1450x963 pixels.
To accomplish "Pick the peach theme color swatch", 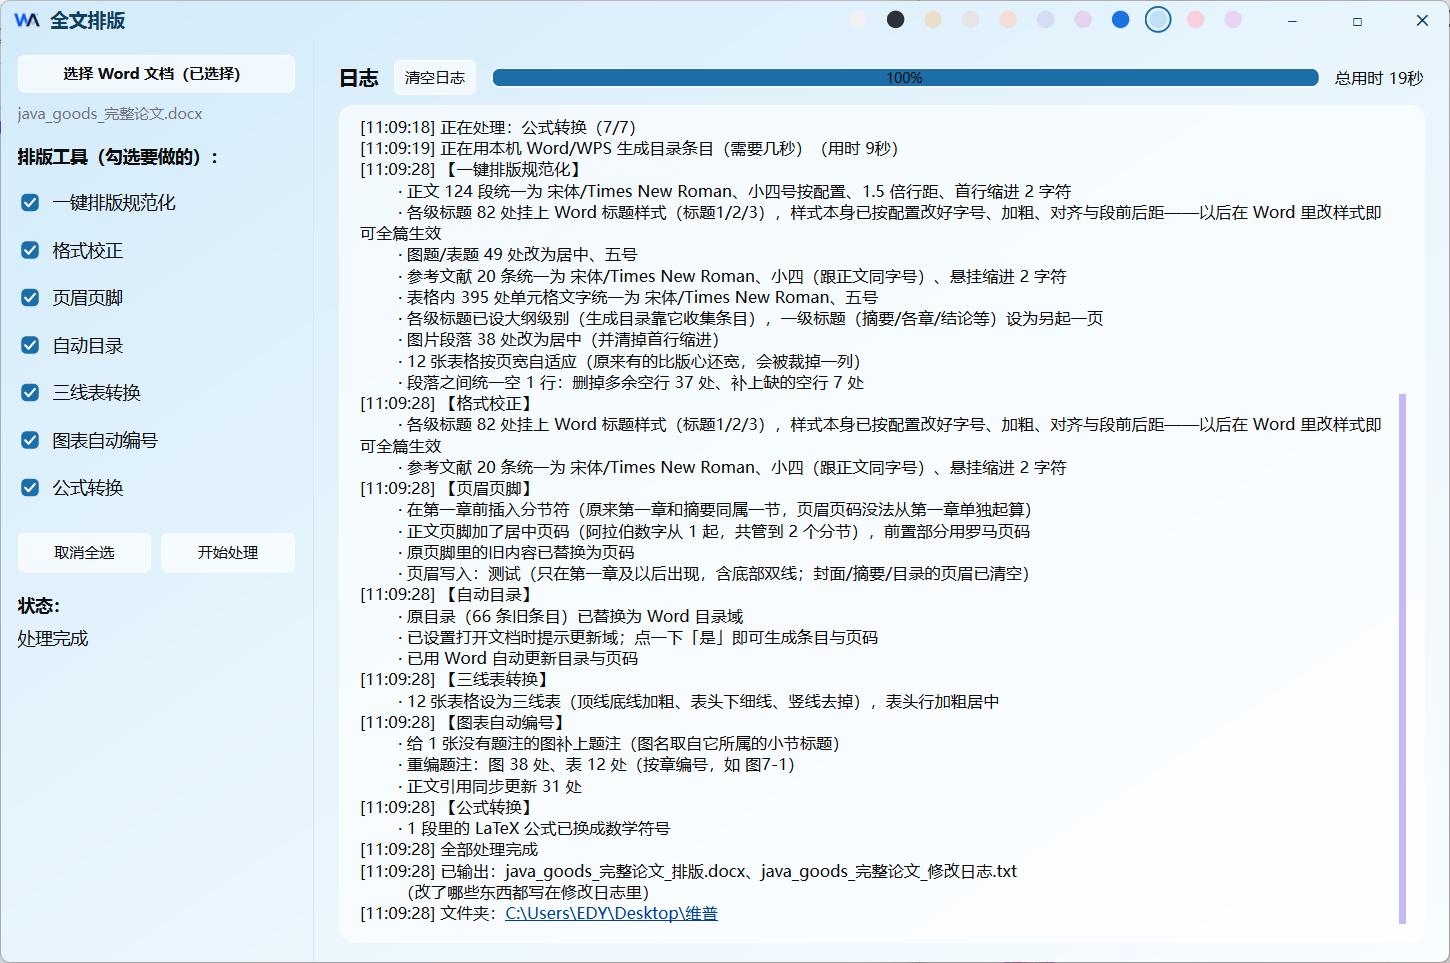I will click(x=1008, y=19).
